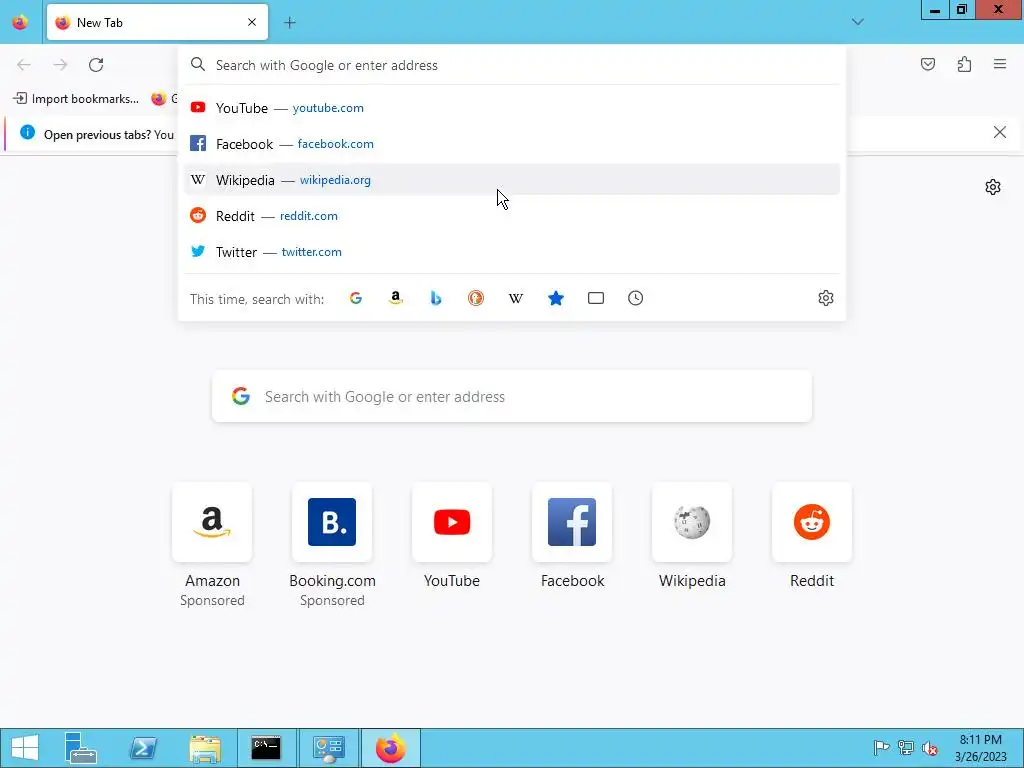The height and width of the screenshot is (768, 1024).
Task: Select the New Tab tab
Action: [x=157, y=22]
